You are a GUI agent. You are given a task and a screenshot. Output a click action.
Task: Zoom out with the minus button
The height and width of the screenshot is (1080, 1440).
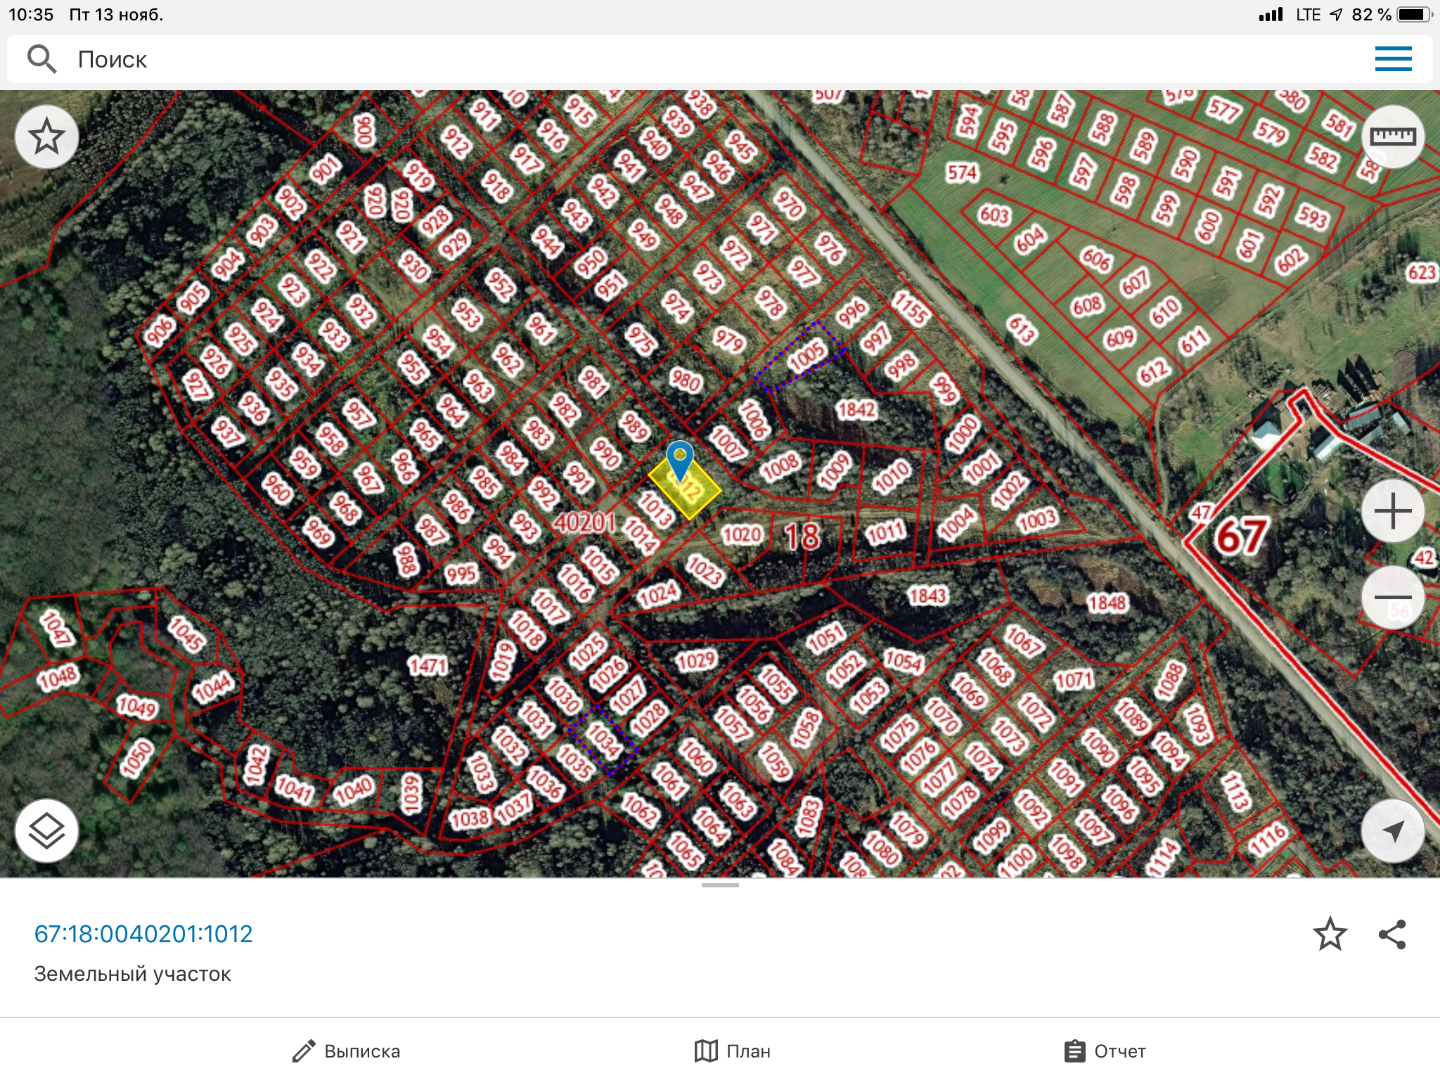(1393, 597)
